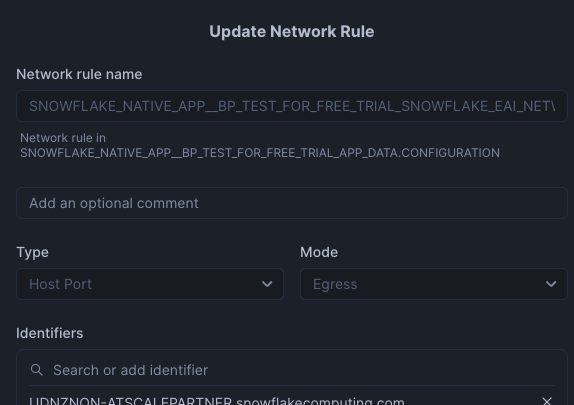Open the Type dropdown showing Host Port

coord(150,284)
